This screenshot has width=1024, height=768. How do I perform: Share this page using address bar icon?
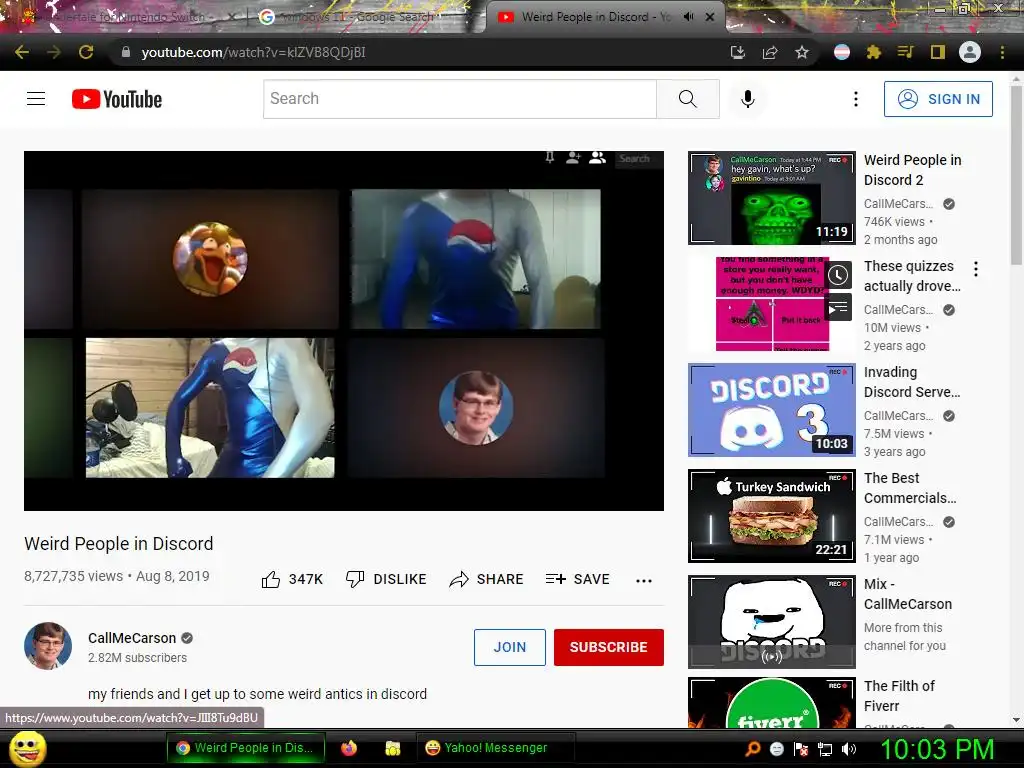770,52
